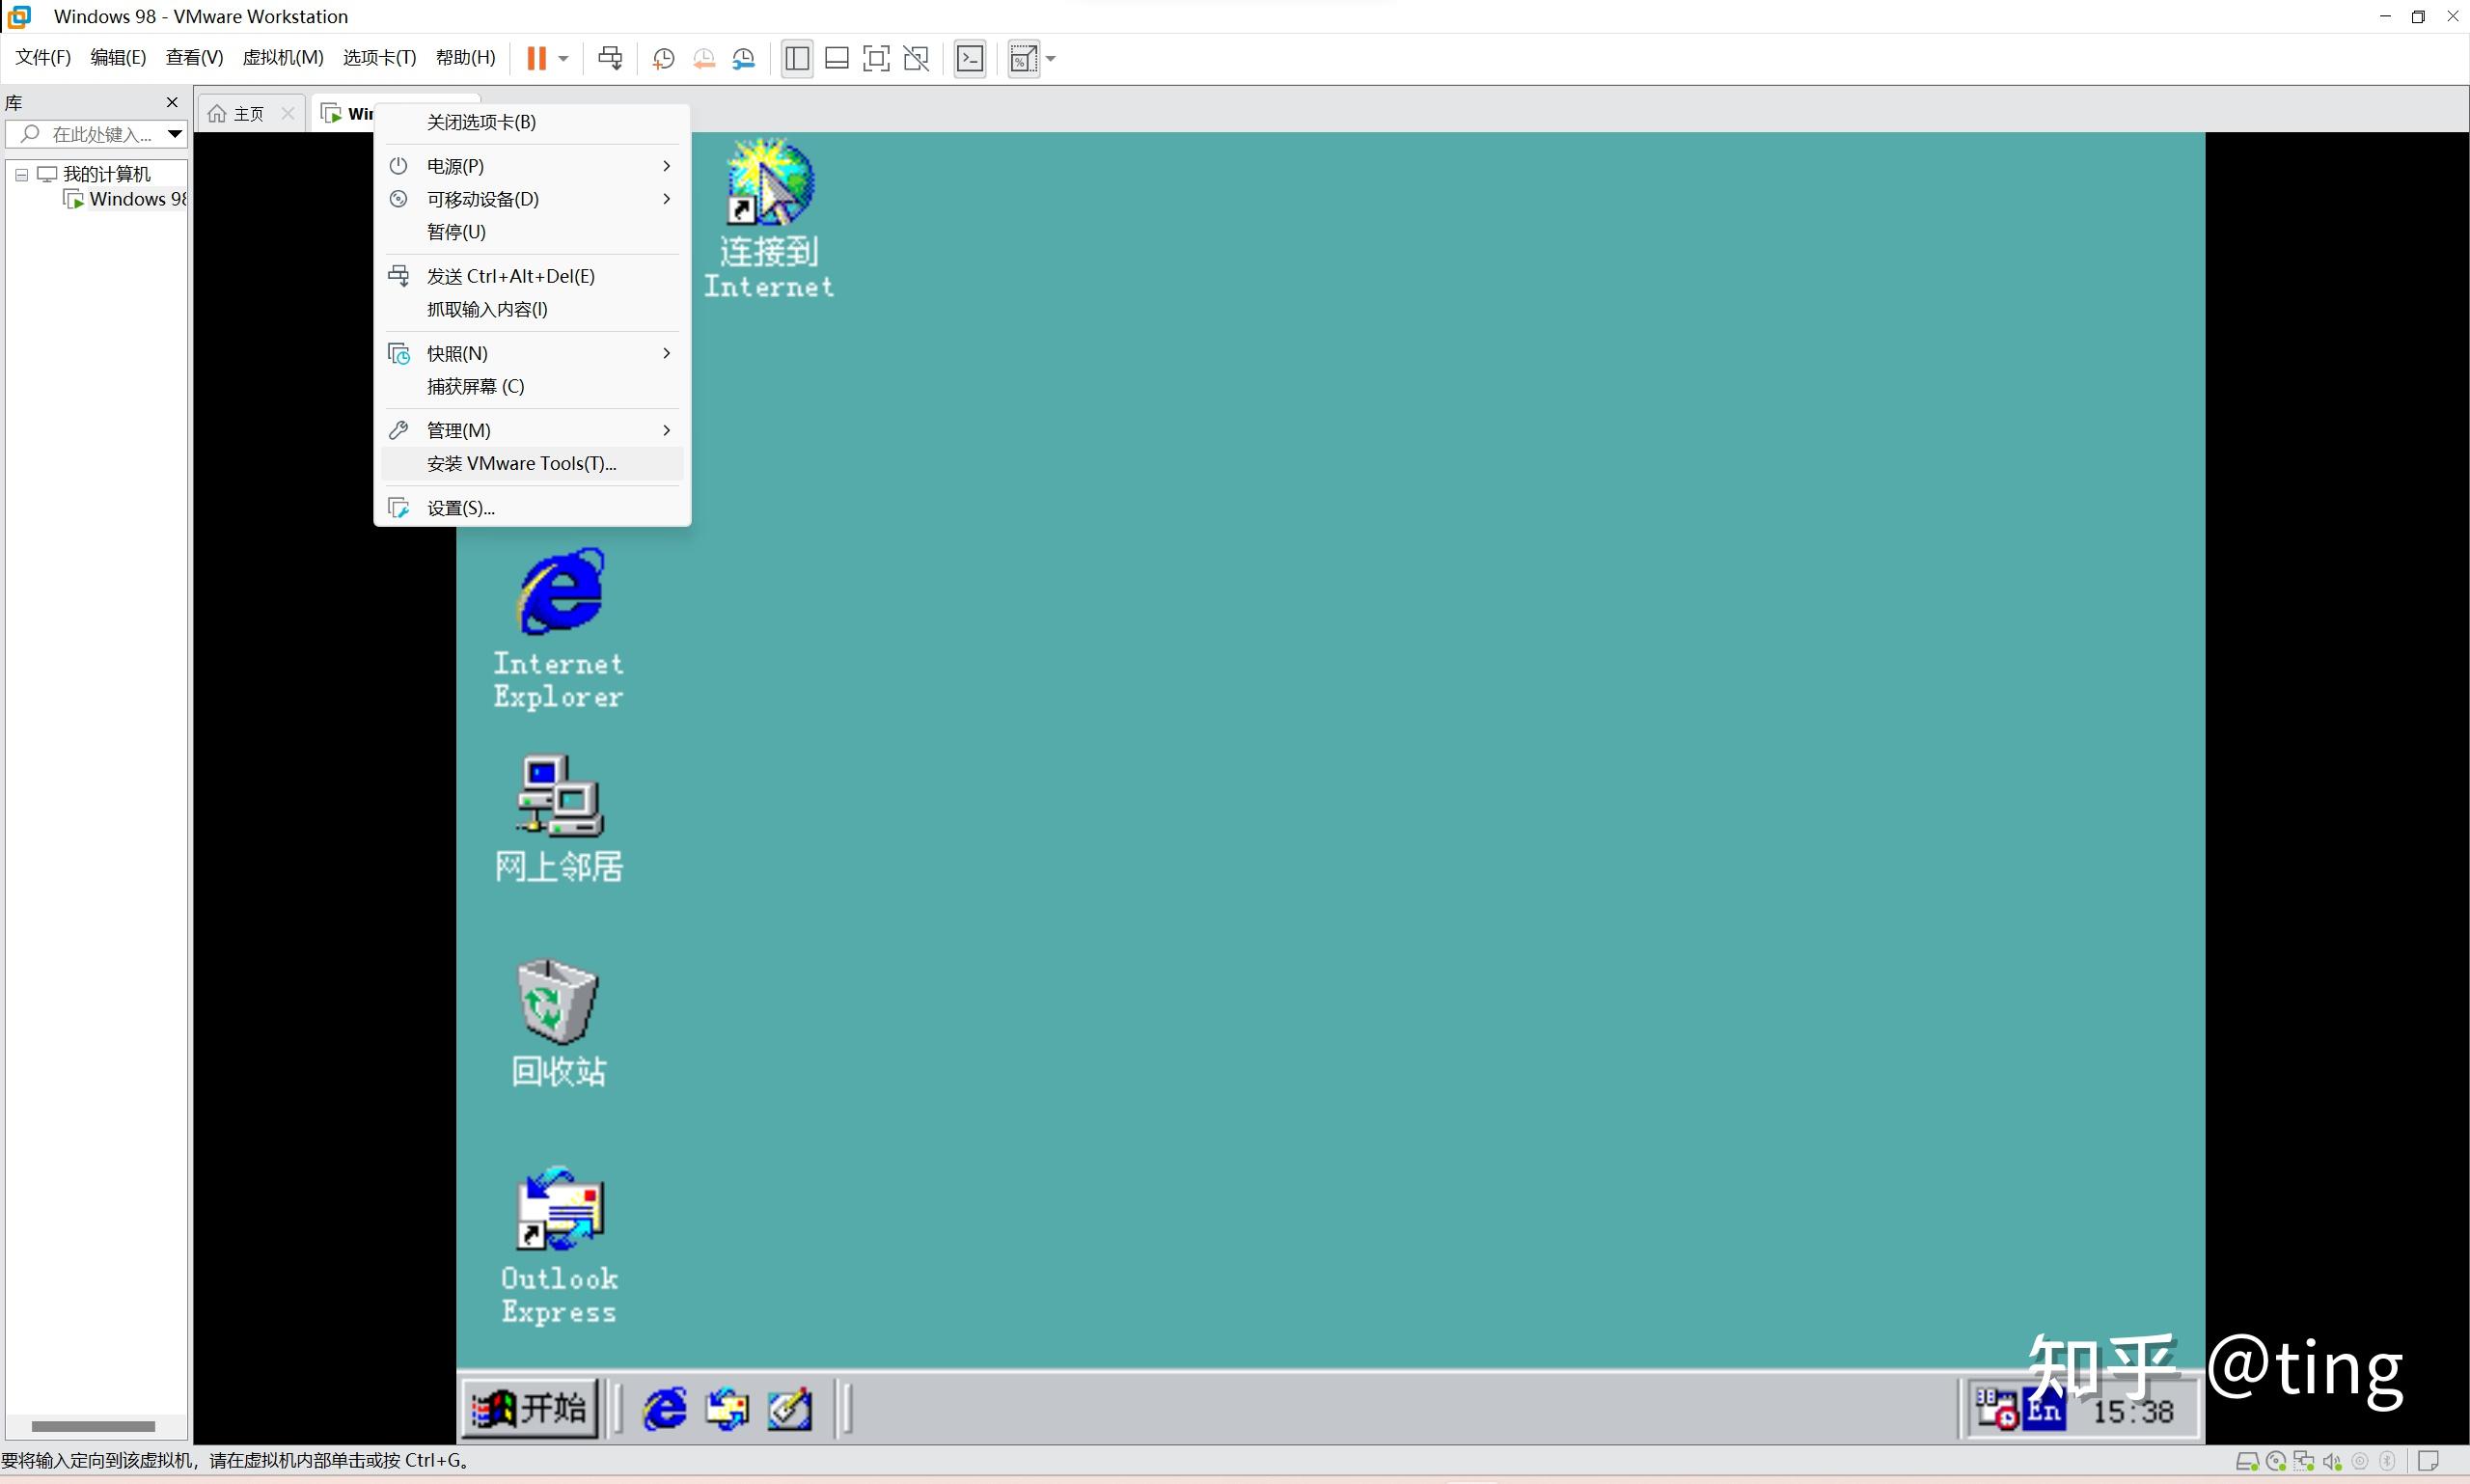The image size is (2470, 1484).
Task: Enter full screen mode via toolbar icon
Action: (x=876, y=58)
